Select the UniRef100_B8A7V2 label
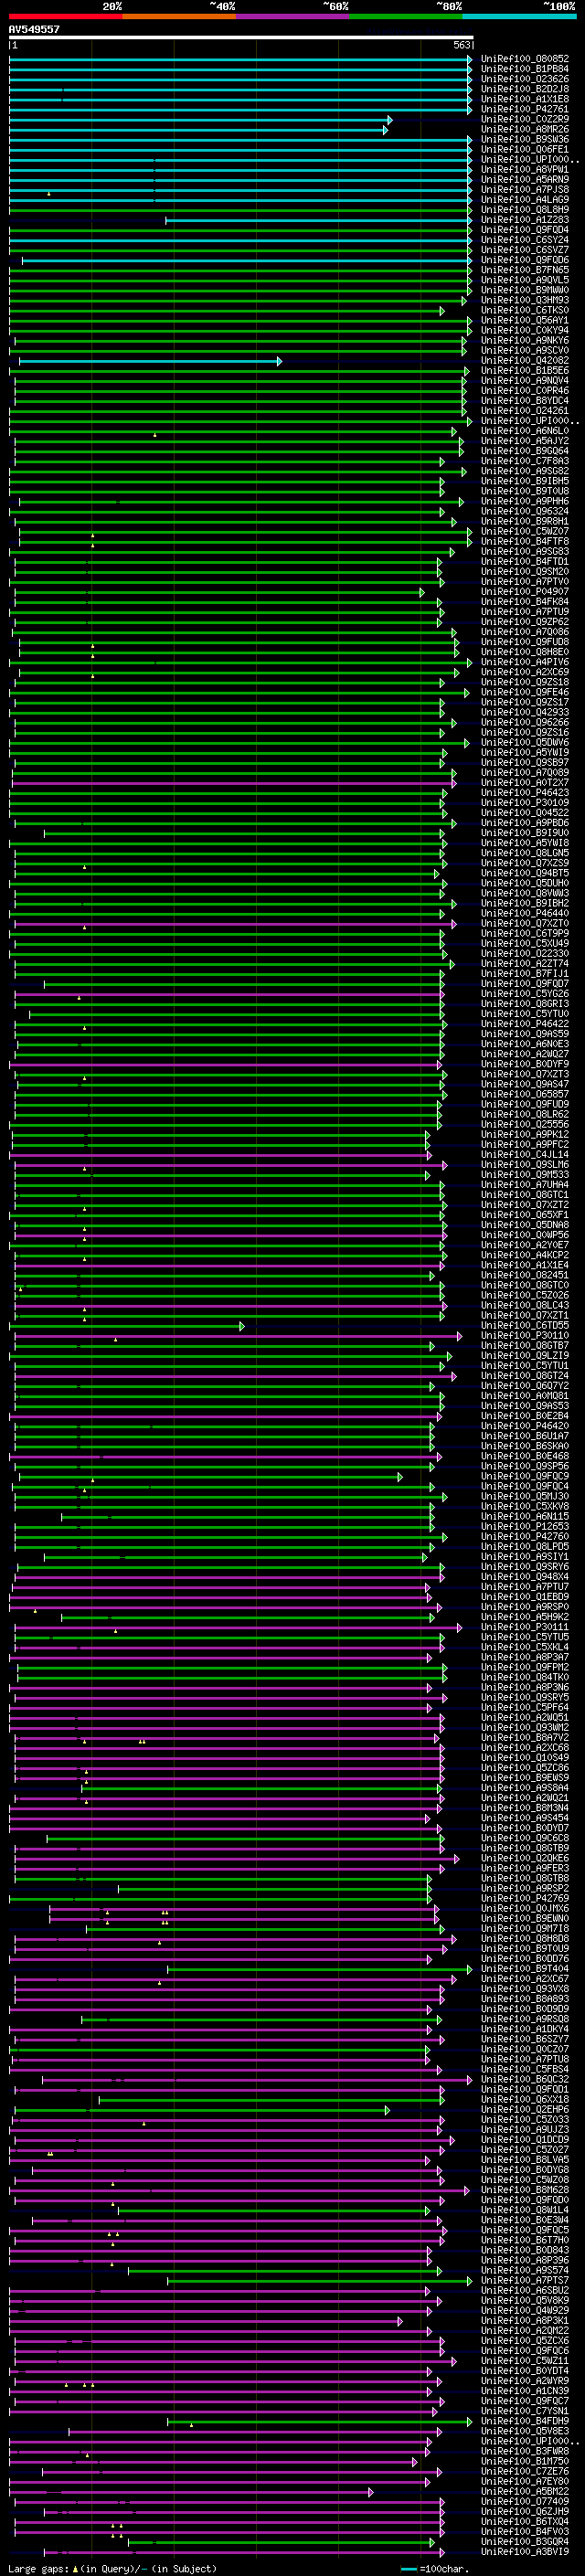 click(525, 1738)
